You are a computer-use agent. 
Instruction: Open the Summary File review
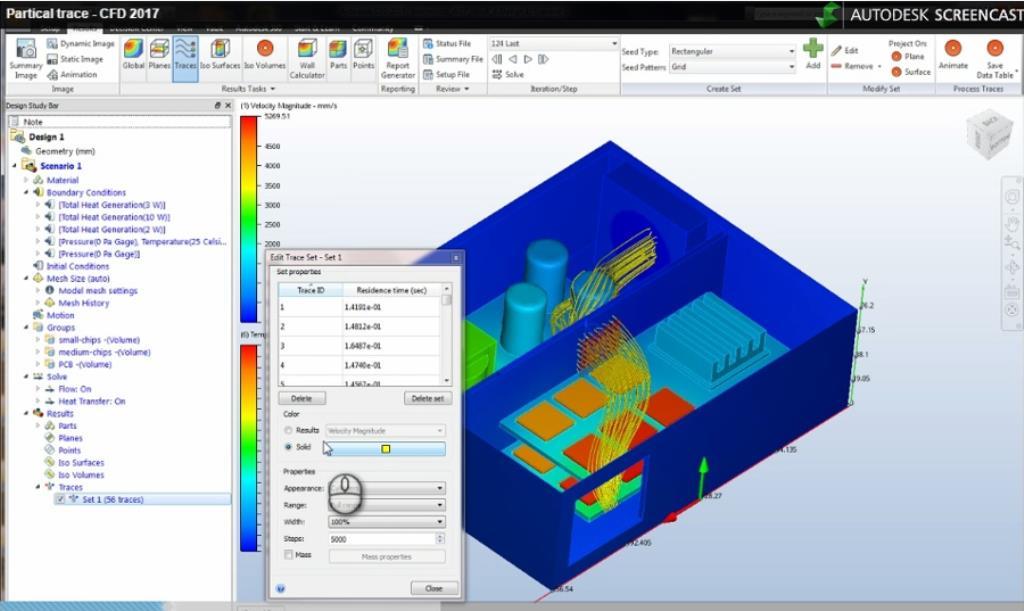[453, 59]
